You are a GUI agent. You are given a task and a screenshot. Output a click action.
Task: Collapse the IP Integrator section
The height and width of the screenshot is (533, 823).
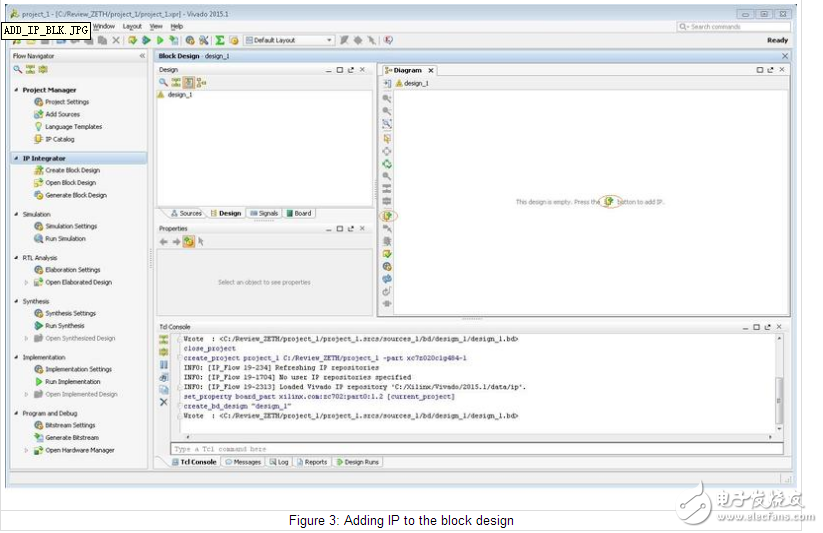pyautogui.click(x=15, y=159)
